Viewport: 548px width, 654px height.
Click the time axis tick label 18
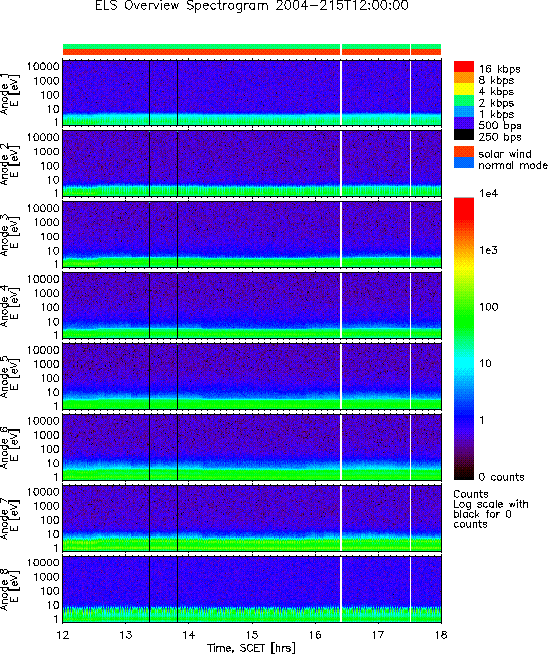[440, 635]
